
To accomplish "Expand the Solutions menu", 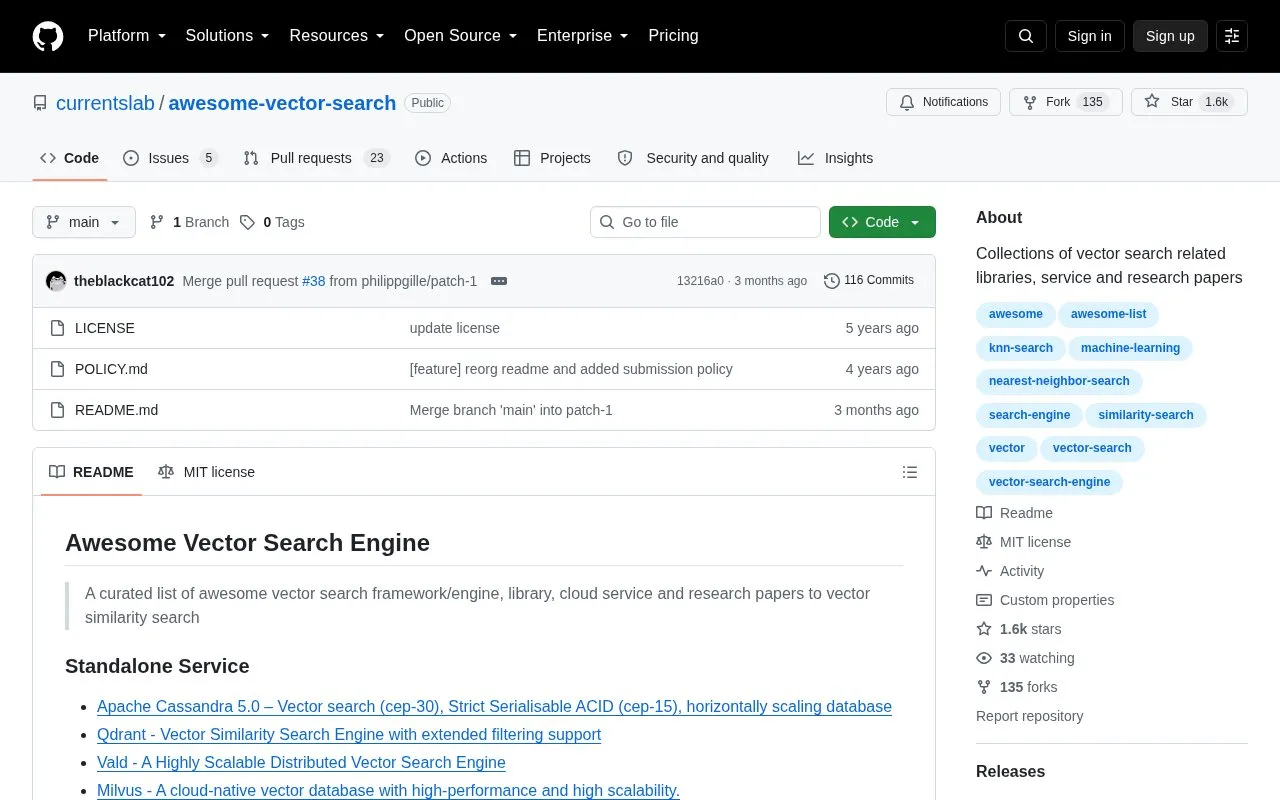I will (228, 36).
